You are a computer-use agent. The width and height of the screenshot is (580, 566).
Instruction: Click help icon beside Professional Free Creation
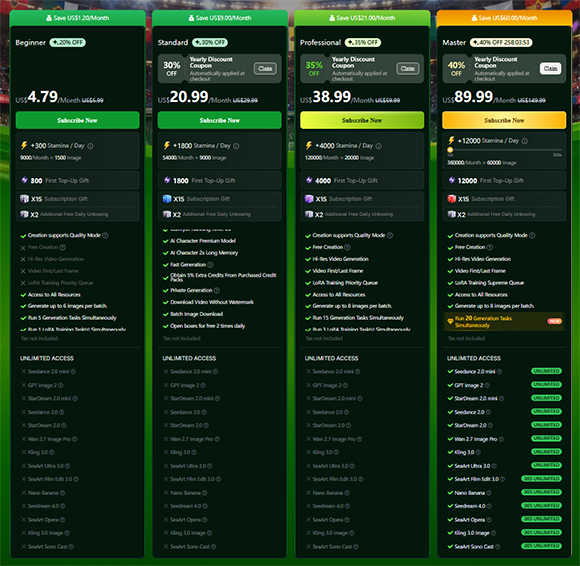click(x=347, y=247)
